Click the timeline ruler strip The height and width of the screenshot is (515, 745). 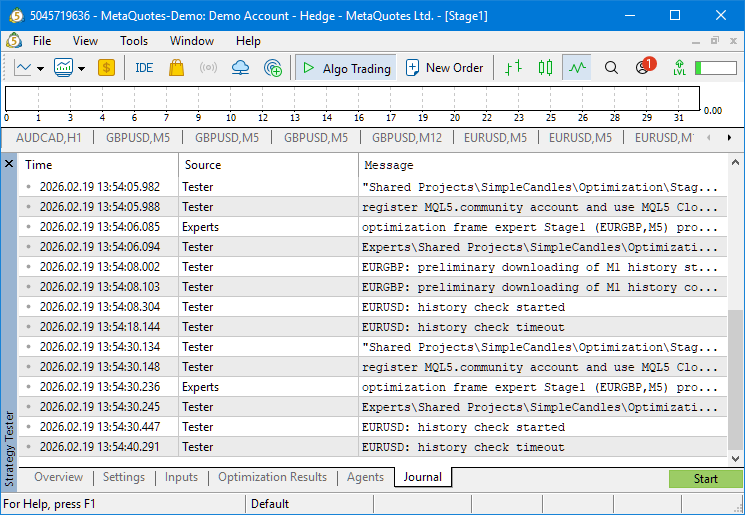coord(352,99)
